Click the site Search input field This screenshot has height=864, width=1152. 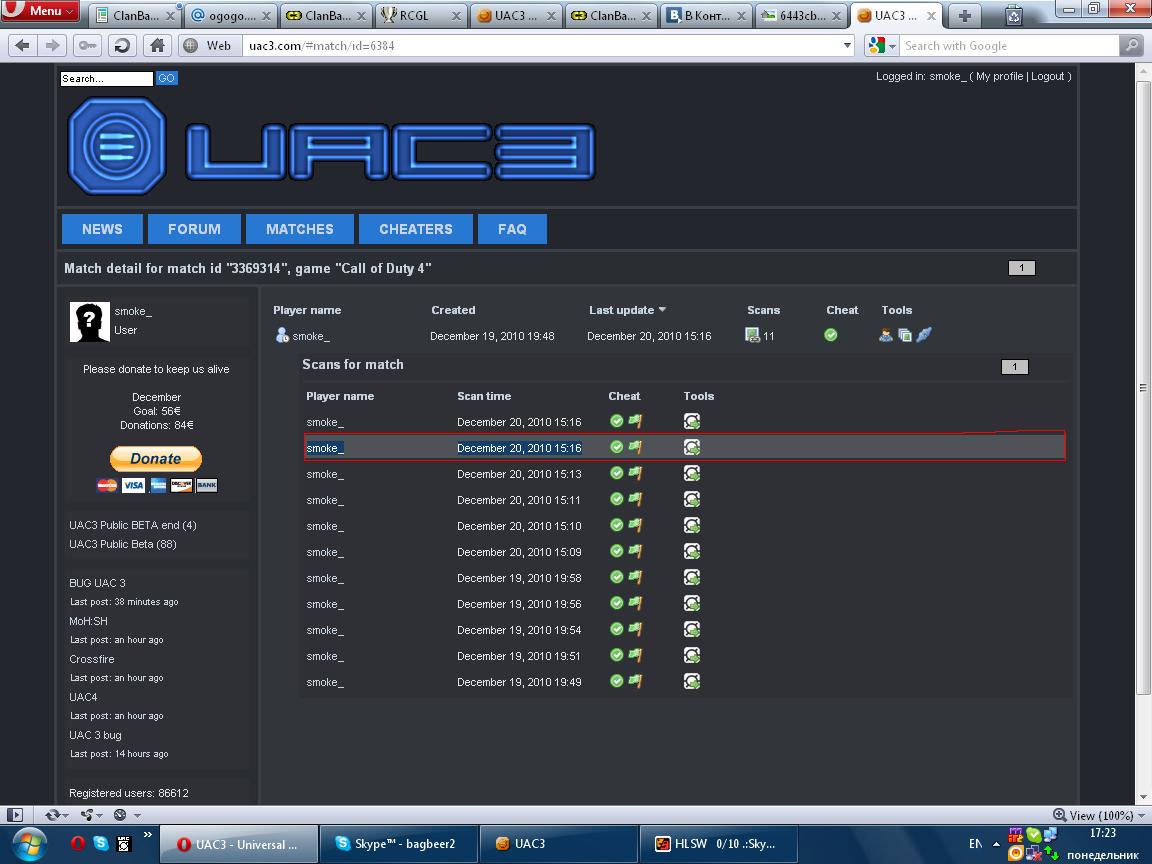coord(107,78)
